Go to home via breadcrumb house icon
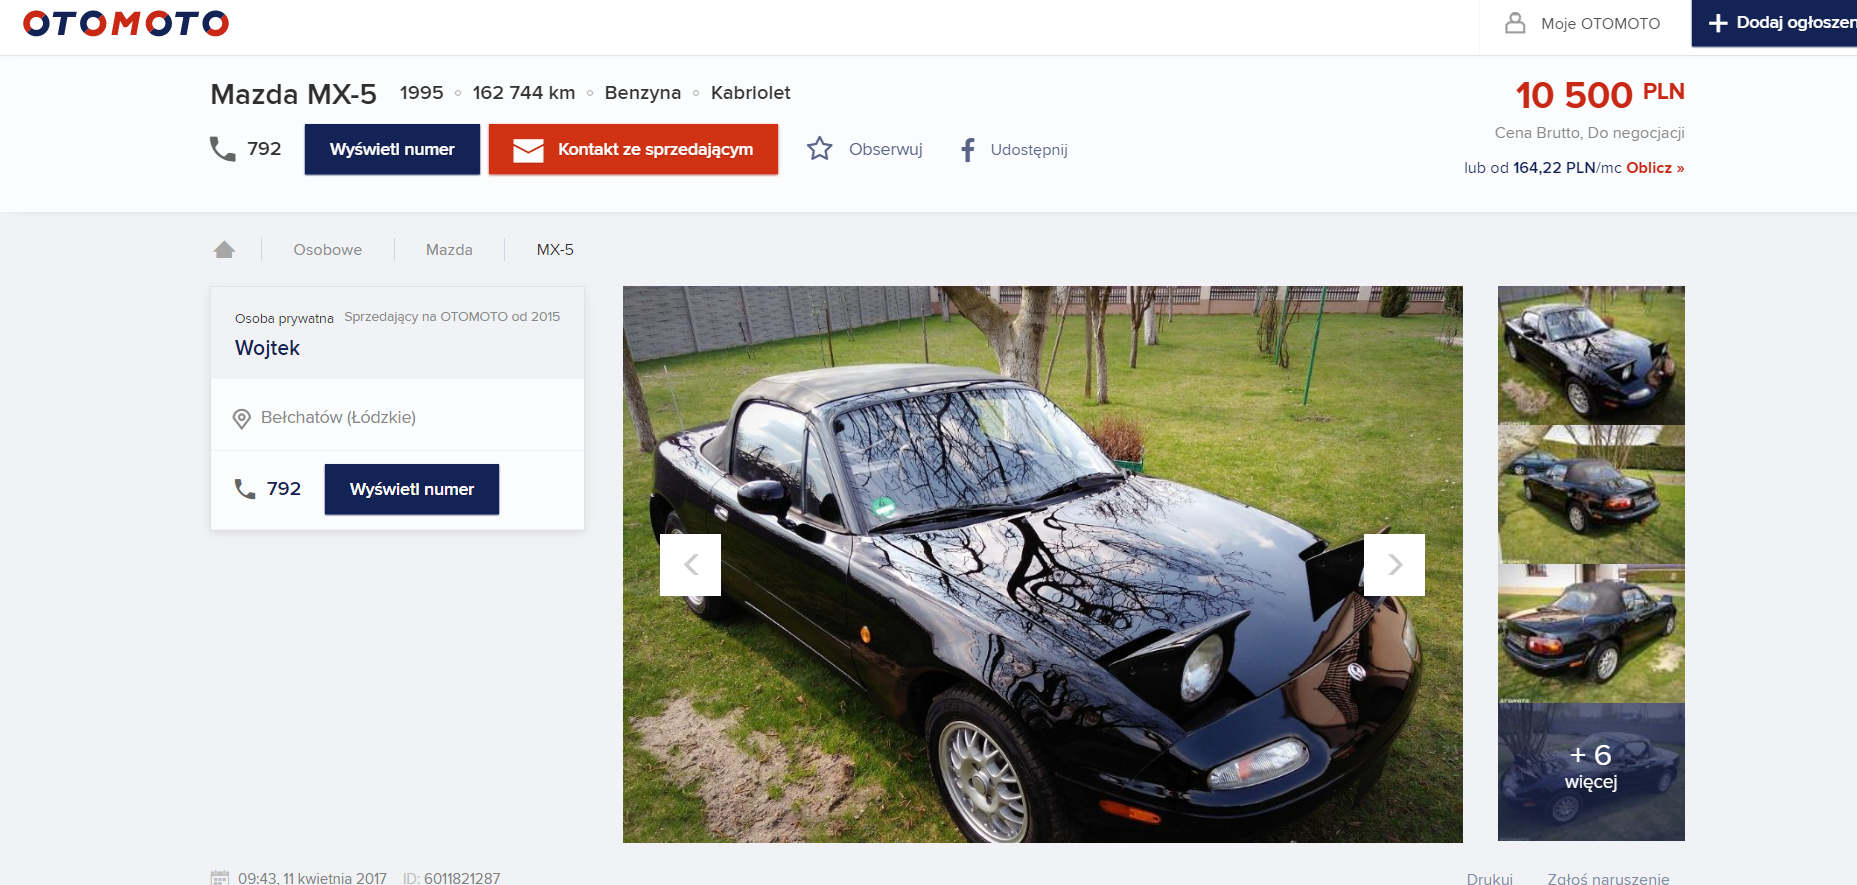The width and height of the screenshot is (1857, 885). click(224, 249)
